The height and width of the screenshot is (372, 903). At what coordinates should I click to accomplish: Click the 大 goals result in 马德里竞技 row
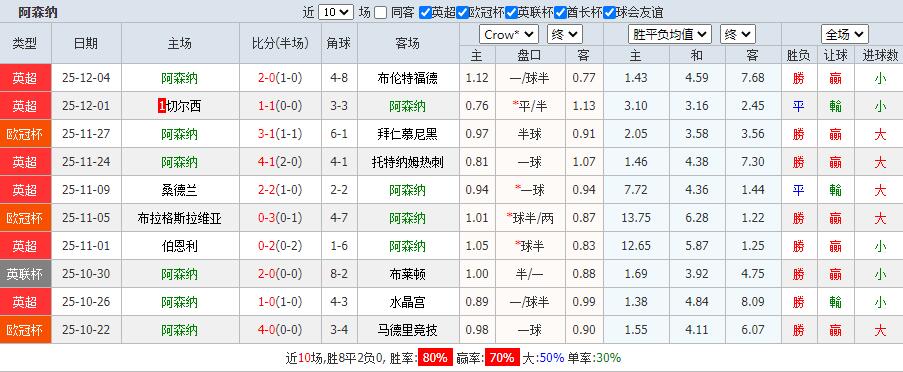(880, 331)
